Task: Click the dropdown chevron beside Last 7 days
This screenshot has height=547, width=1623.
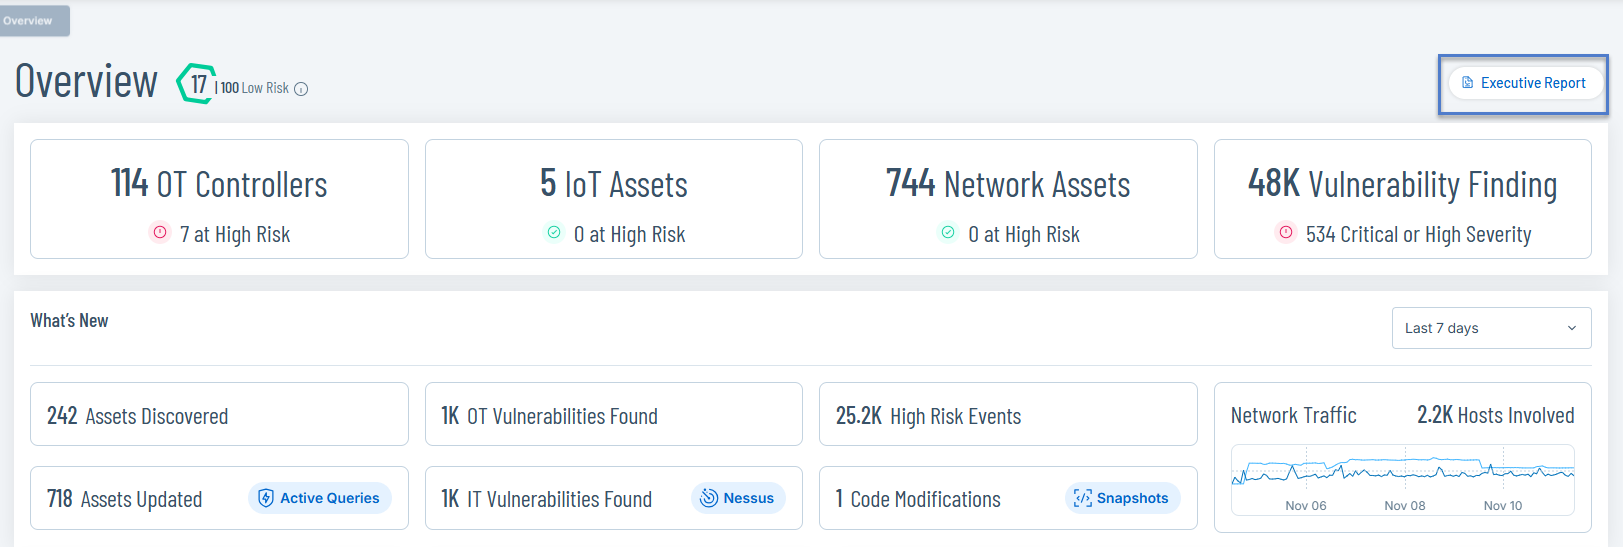Action: 1571,328
